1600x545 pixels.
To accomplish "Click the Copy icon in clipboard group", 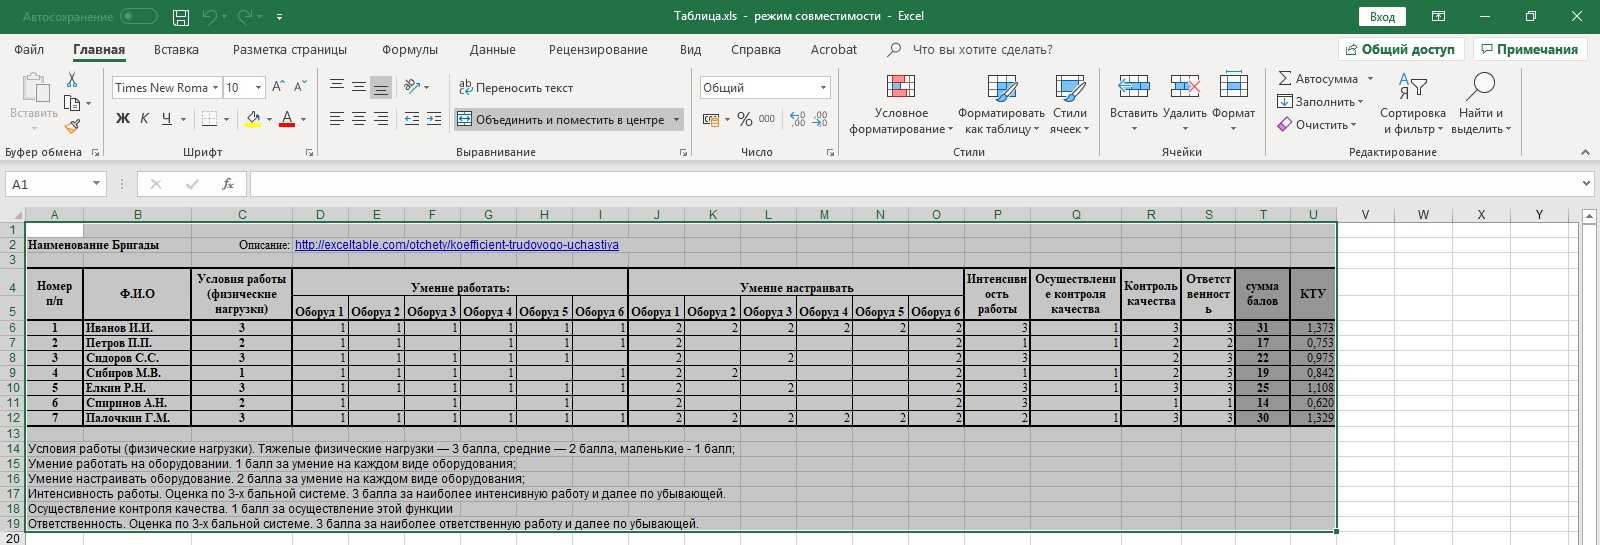I will 72,103.
